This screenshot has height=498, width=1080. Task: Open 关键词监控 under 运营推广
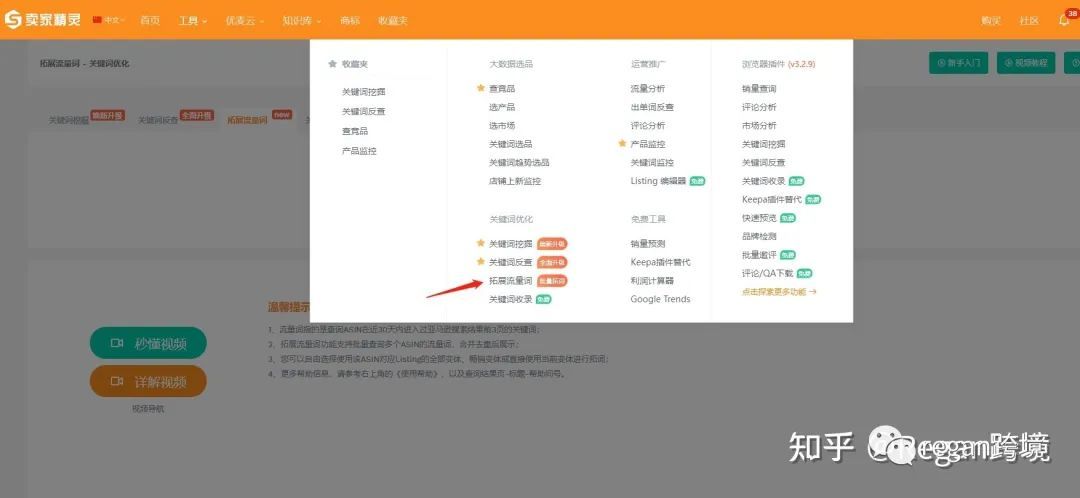[x=652, y=163]
